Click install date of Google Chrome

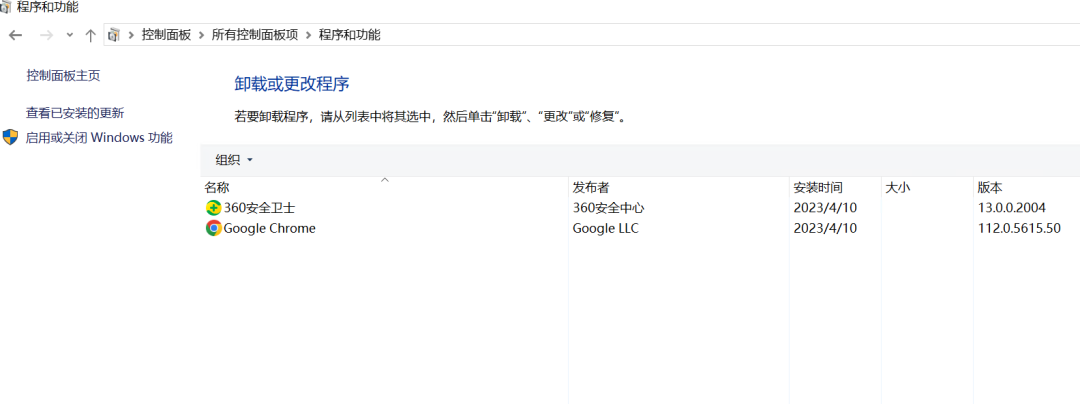click(825, 228)
